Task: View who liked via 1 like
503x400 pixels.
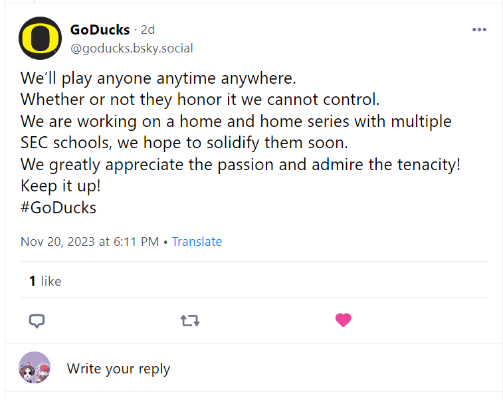Action: 45,281
